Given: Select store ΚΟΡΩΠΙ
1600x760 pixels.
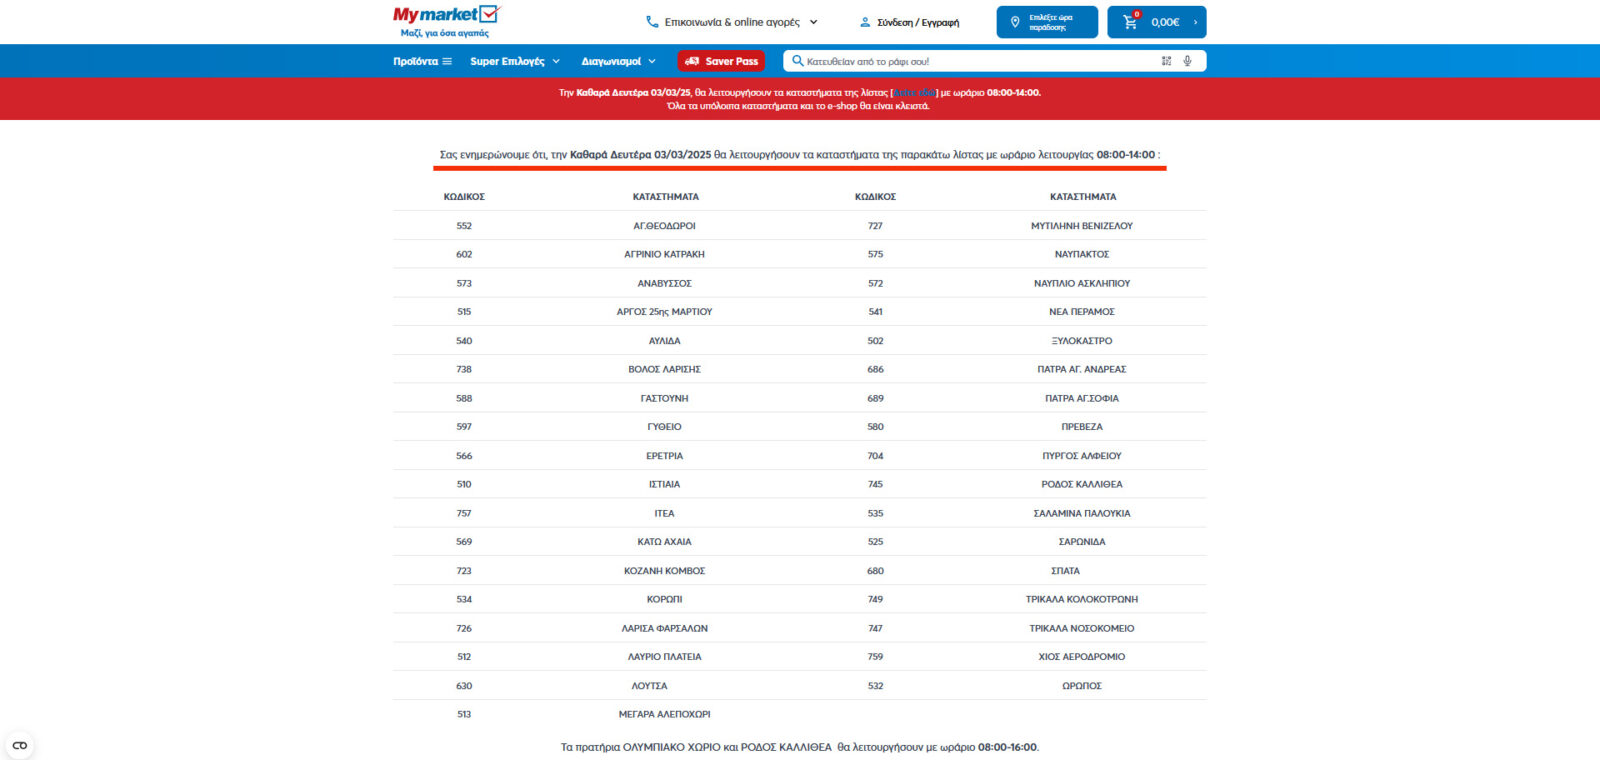Looking at the screenshot, I should pyautogui.click(x=664, y=599).
